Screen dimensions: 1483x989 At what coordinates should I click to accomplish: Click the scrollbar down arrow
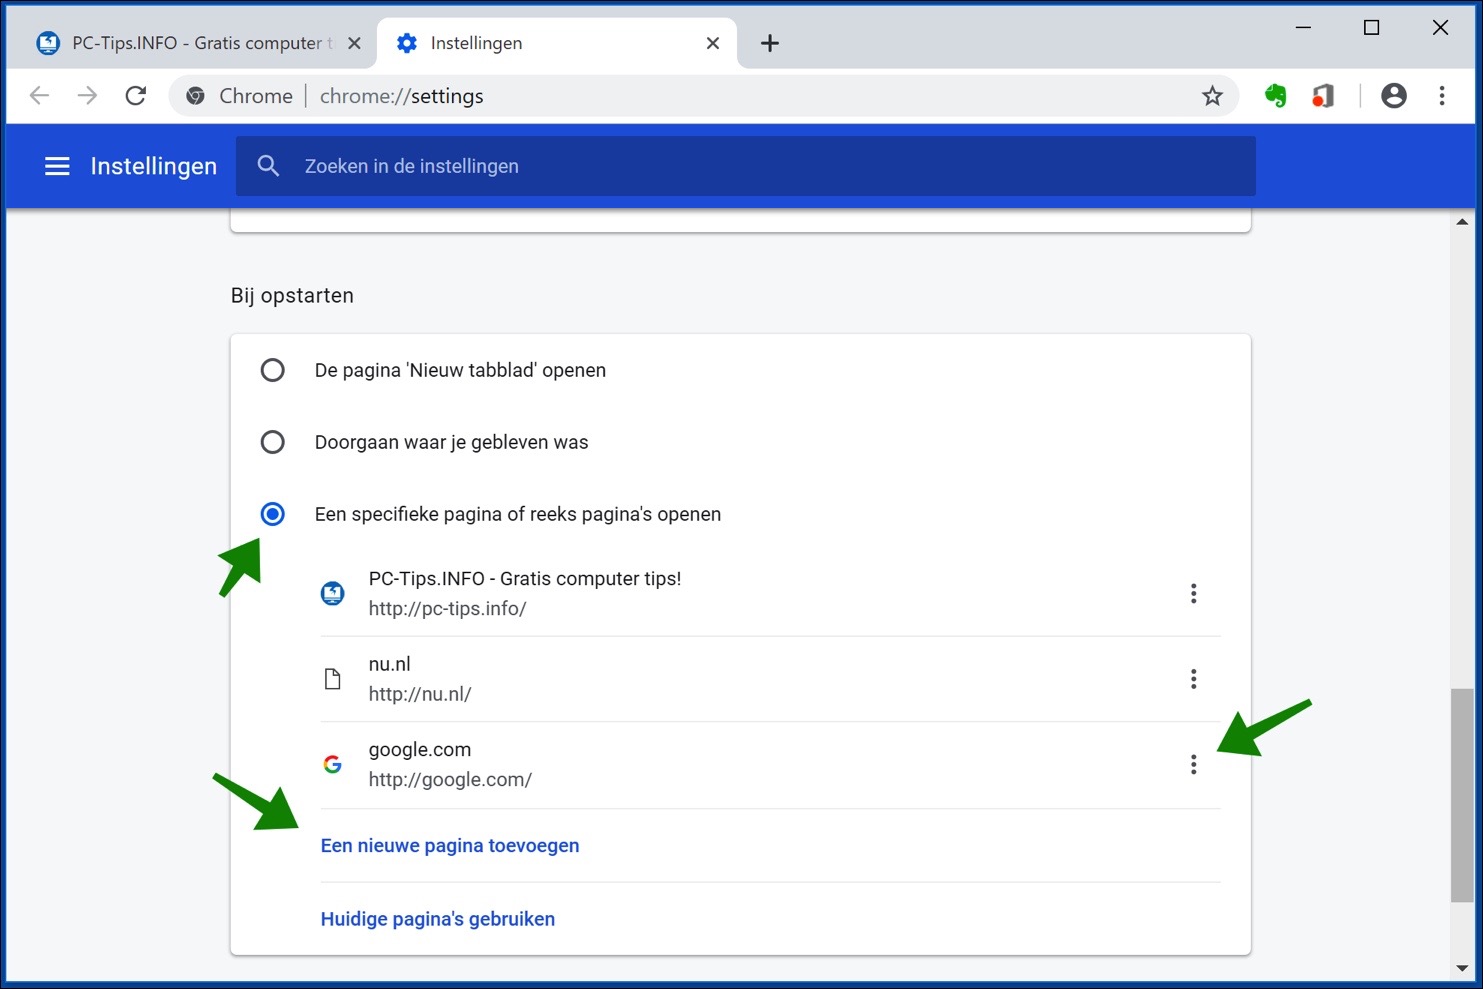pyautogui.click(x=1462, y=968)
